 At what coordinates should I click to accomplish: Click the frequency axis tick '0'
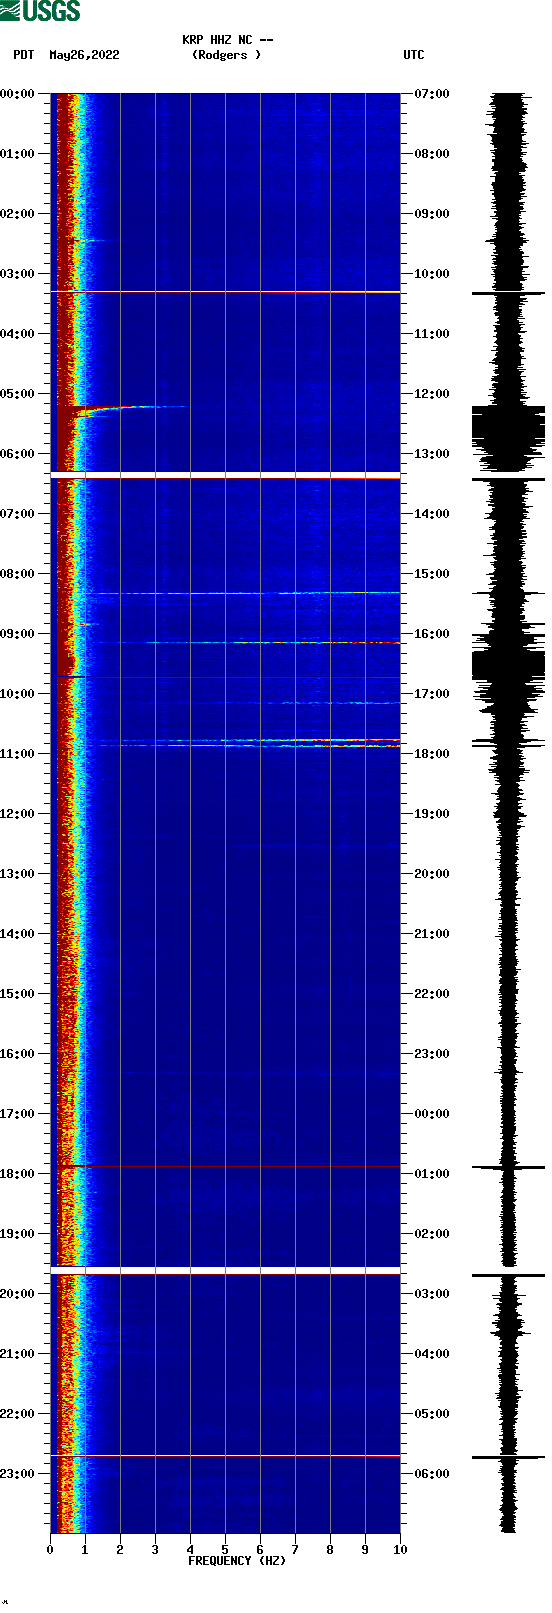[50, 1550]
